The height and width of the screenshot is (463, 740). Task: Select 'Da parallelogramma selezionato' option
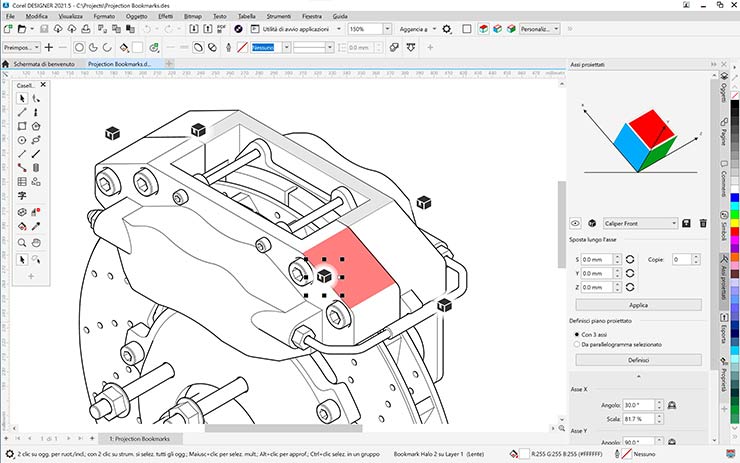(x=576, y=343)
